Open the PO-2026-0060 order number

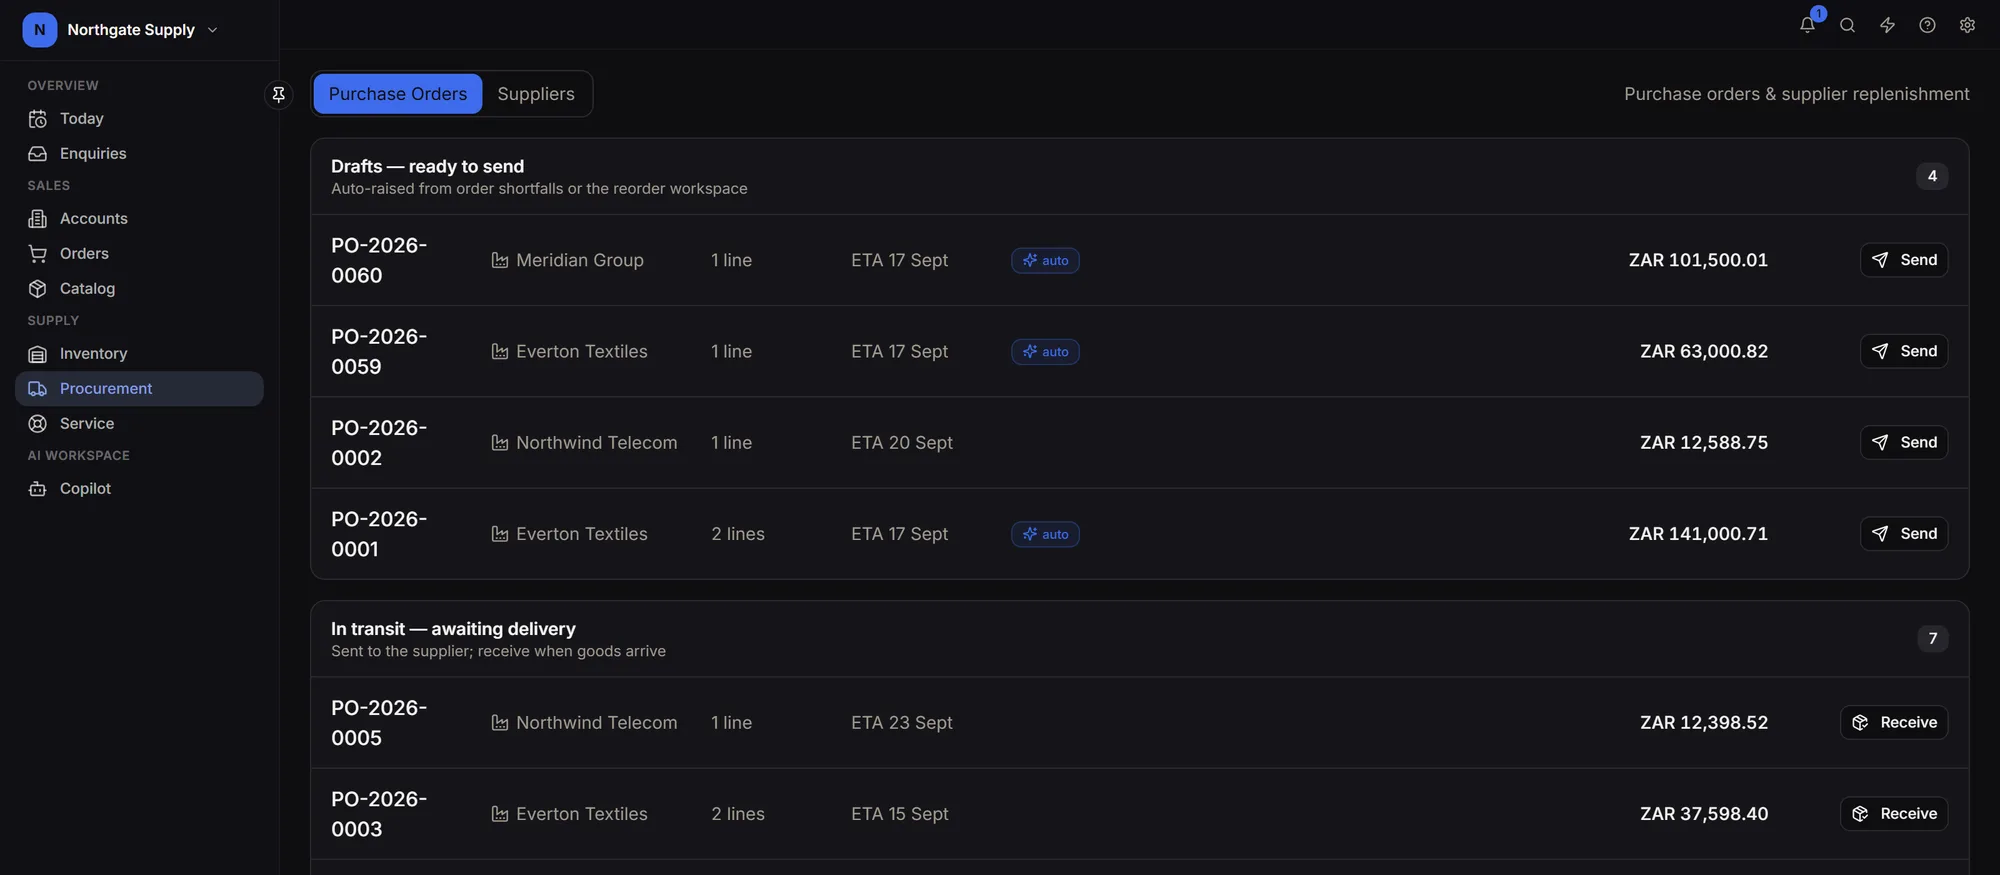tap(379, 260)
